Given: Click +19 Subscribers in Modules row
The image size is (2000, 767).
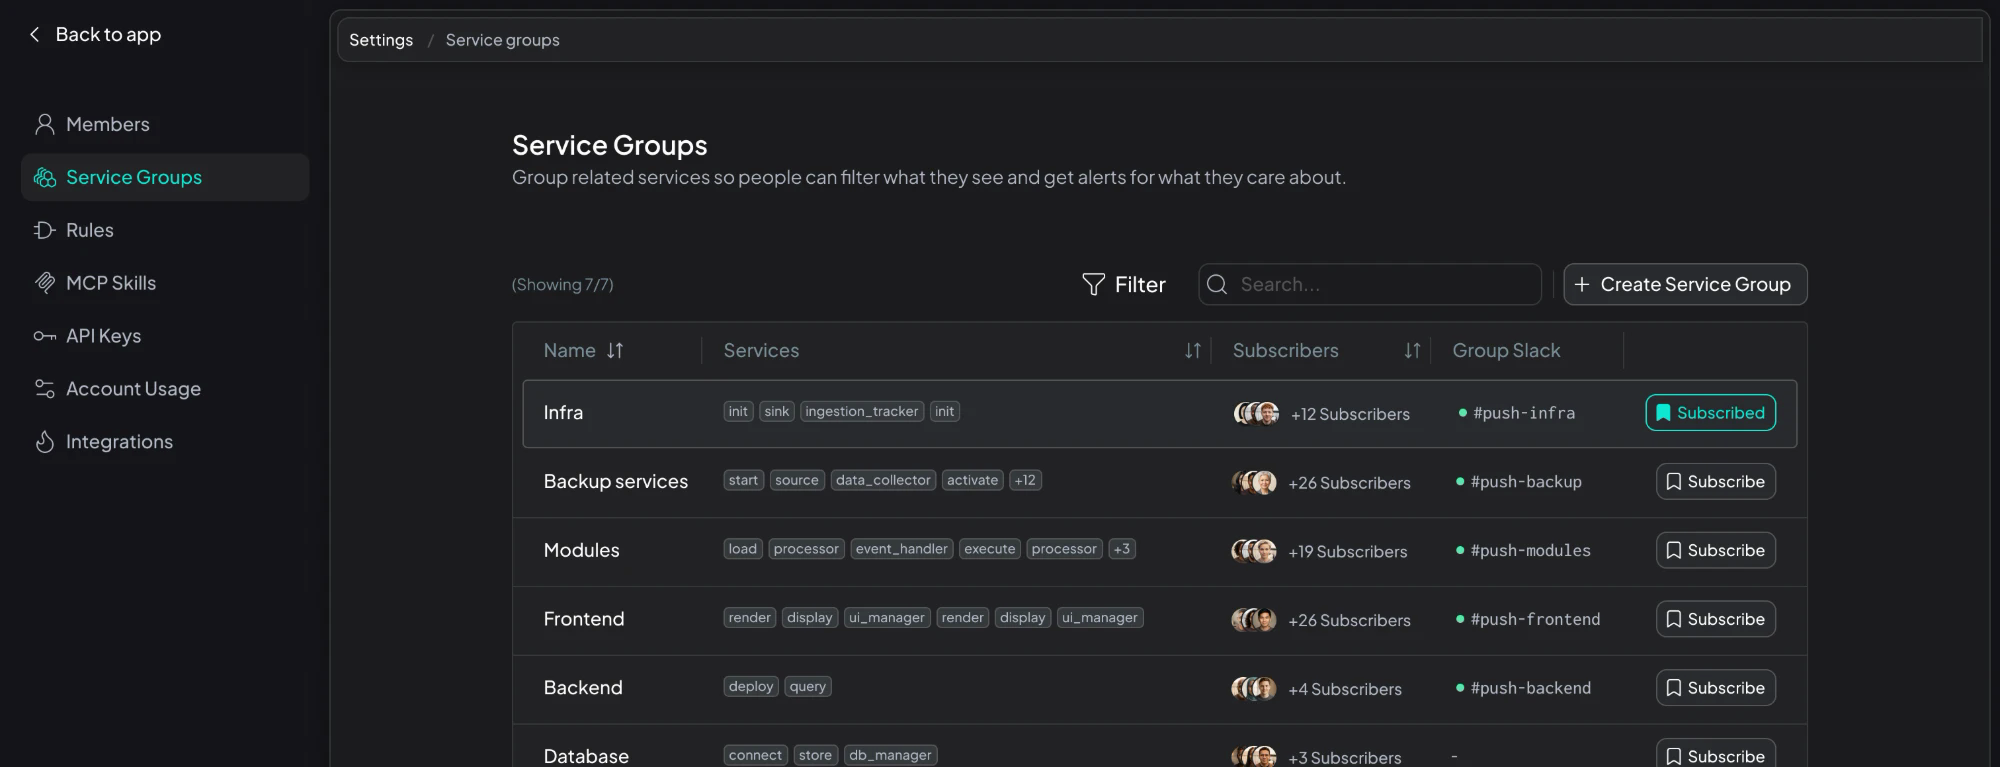Looking at the screenshot, I should point(1347,552).
